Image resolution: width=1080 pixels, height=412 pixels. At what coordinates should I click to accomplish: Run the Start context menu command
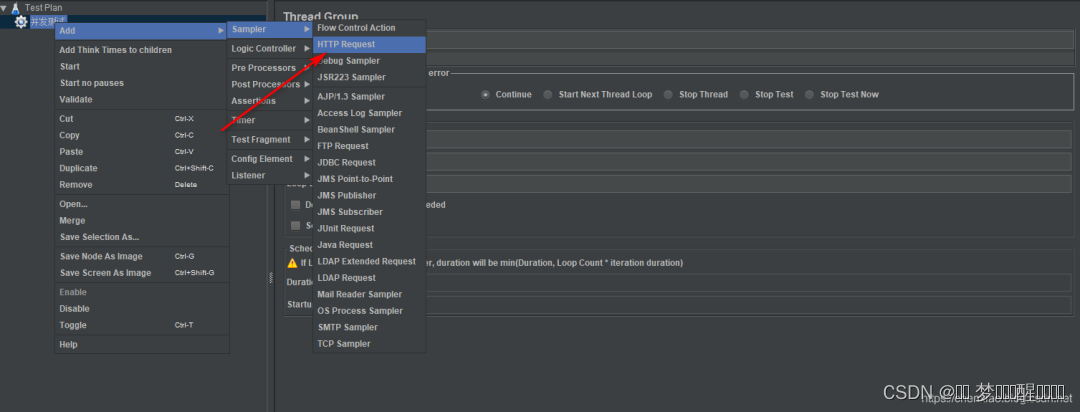click(142, 66)
